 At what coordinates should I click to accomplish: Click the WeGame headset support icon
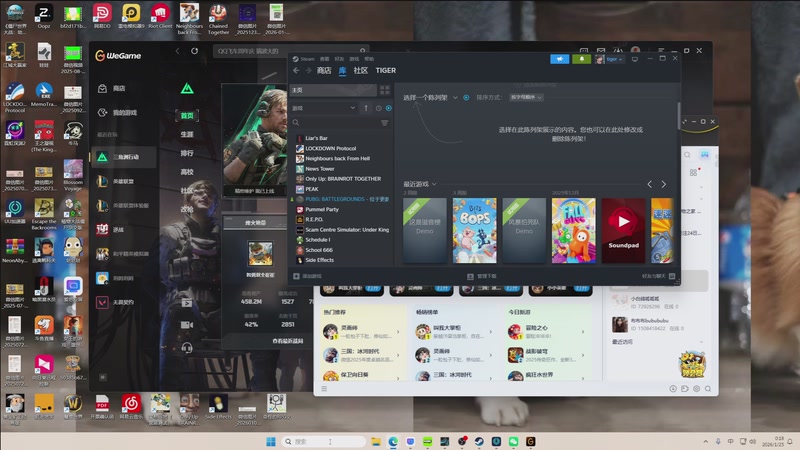tap(187, 348)
